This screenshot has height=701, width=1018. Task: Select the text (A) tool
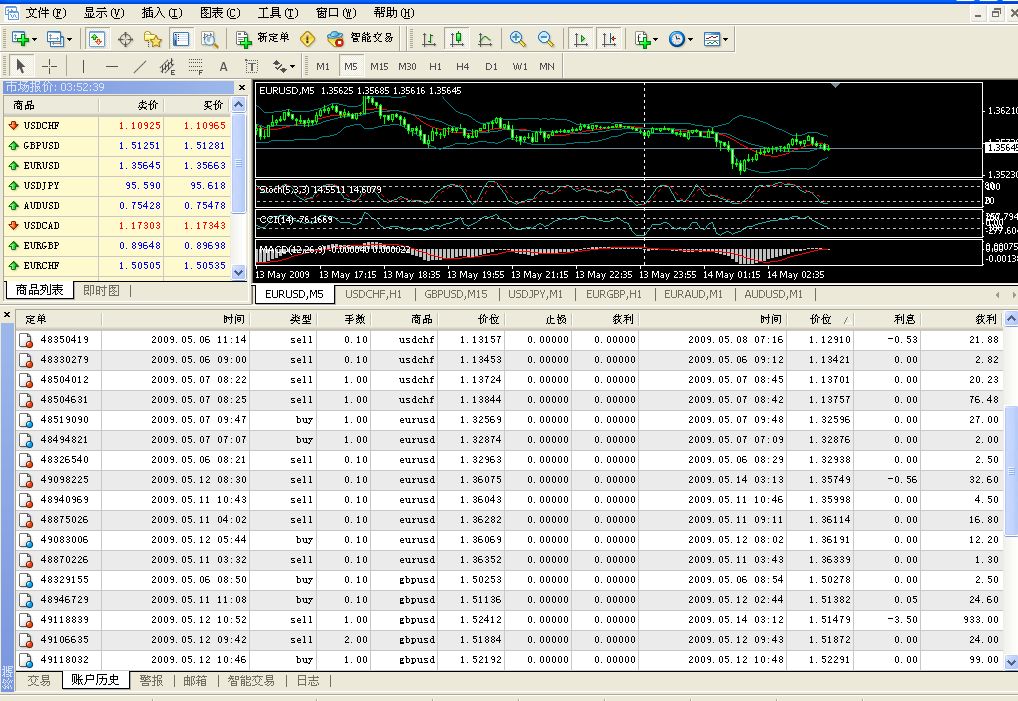(223, 66)
